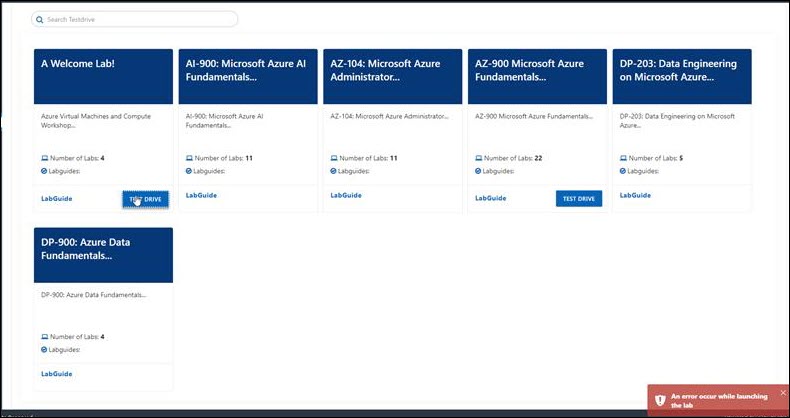Click laptop icon in DP-900 card

click(44, 336)
